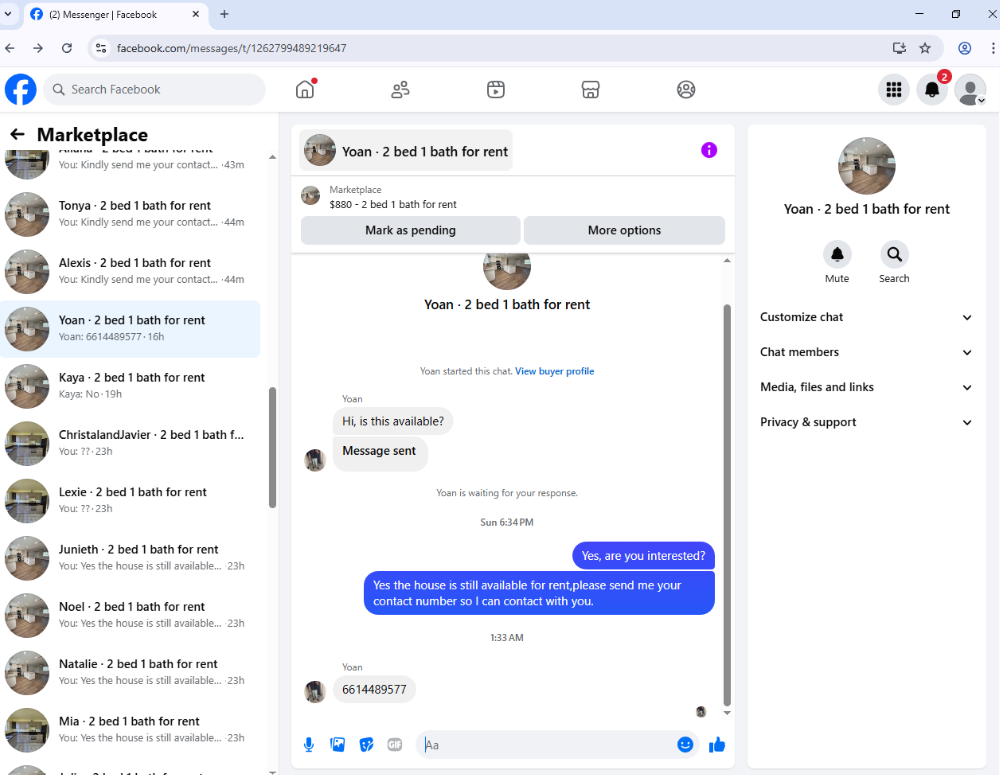This screenshot has width=1000, height=775.
Task: Select Yoan chat in conversation list
Action: click(131, 328)
